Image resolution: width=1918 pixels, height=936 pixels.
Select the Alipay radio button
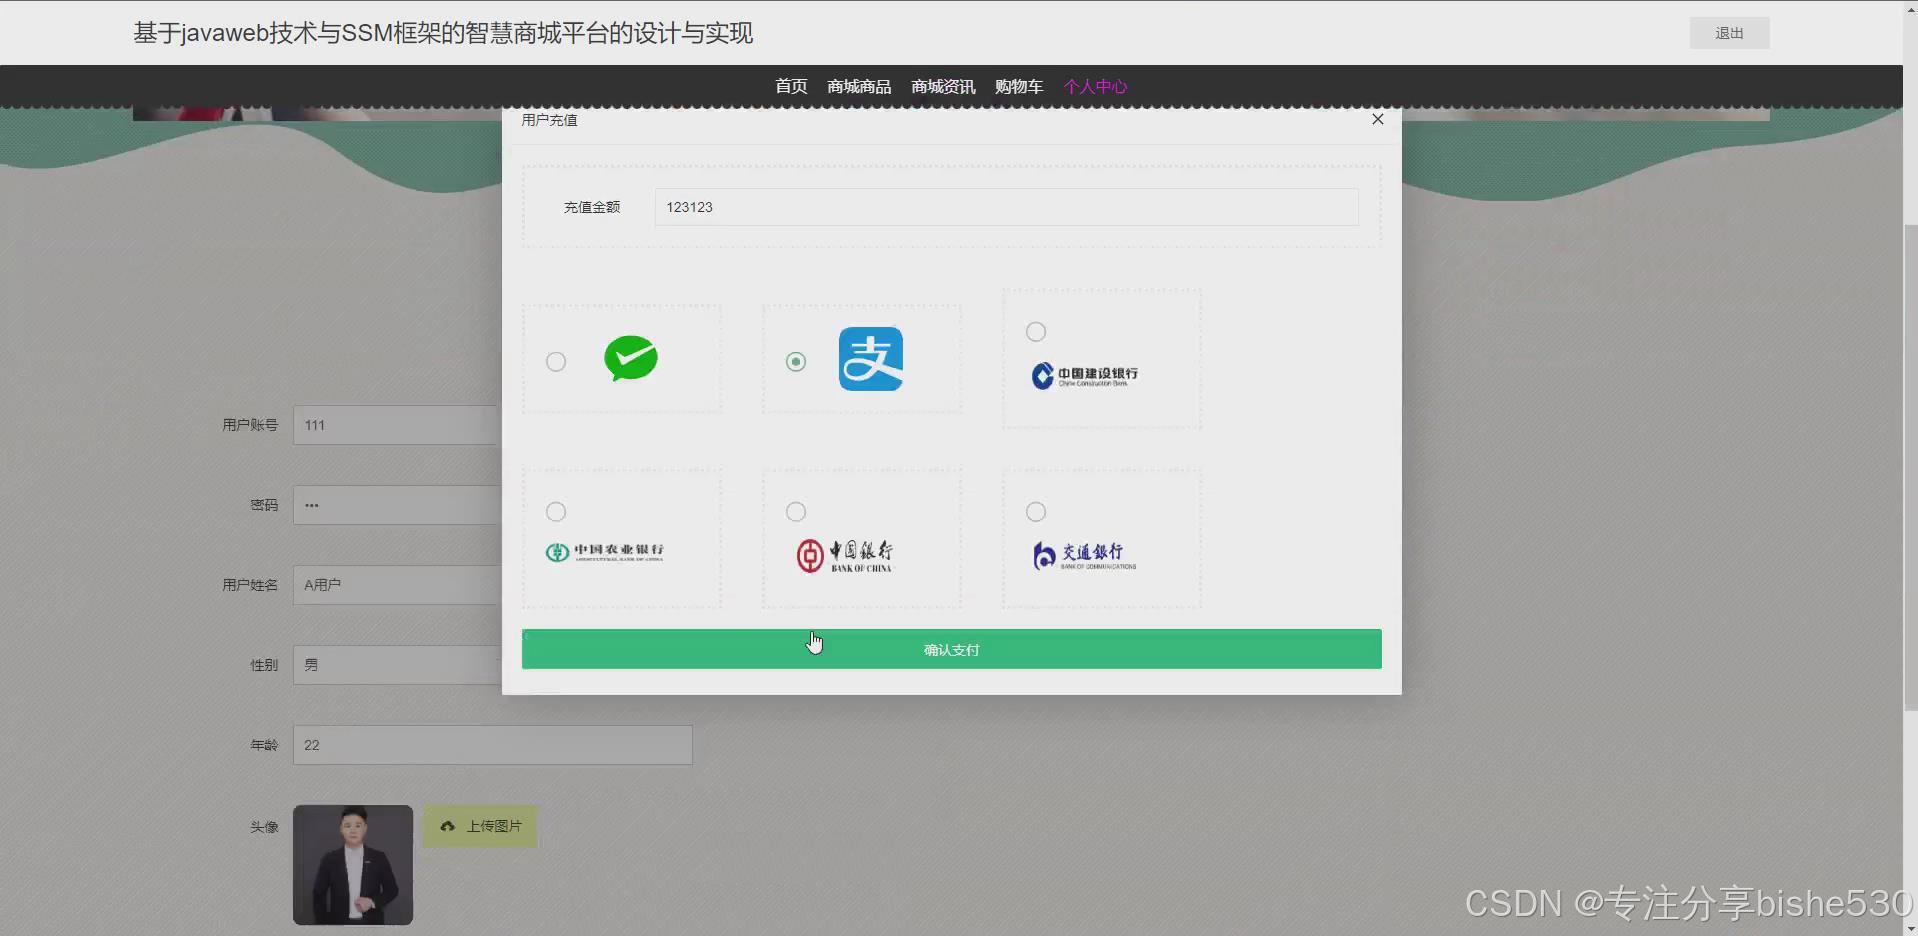tap(796, 362)
